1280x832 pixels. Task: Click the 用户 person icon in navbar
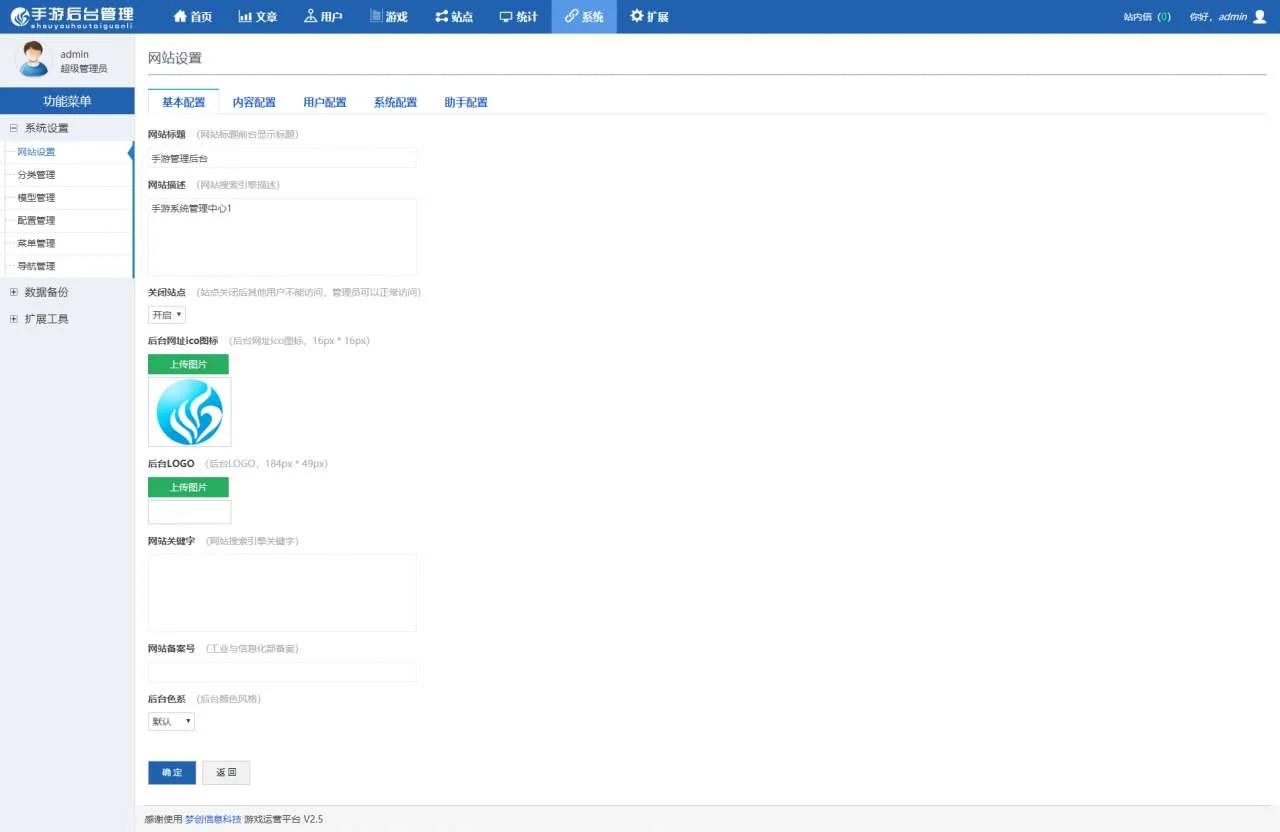click(310, 17)
